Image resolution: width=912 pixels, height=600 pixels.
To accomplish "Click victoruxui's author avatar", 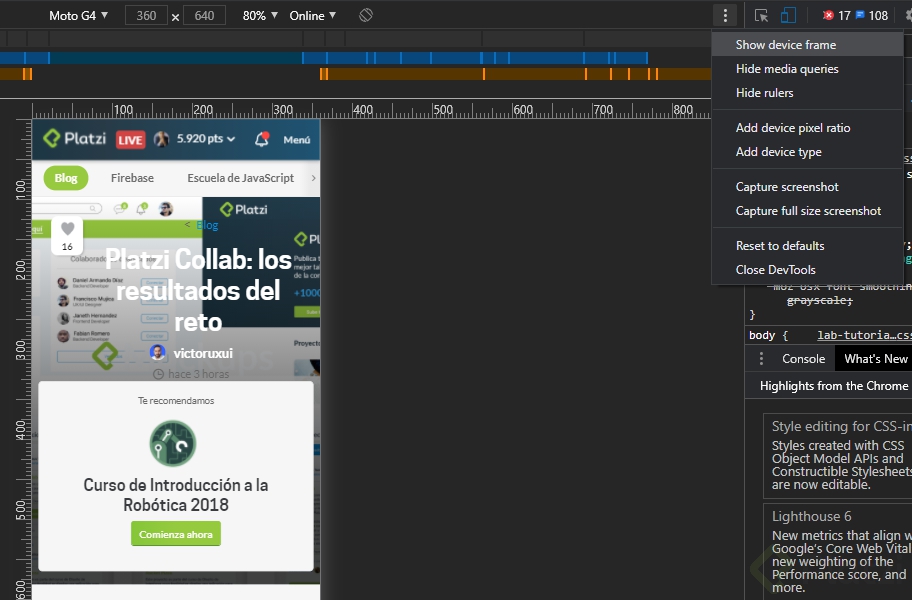I will pyautogui.click(x=157, y=352).
